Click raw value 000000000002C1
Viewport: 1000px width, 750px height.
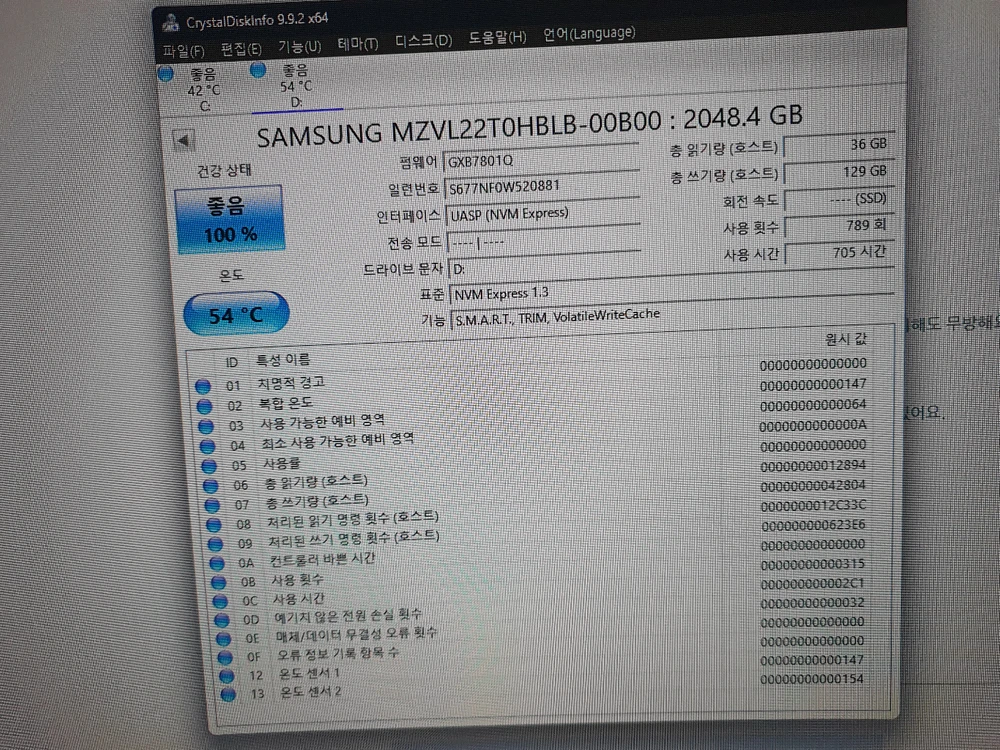click(812, 583)
